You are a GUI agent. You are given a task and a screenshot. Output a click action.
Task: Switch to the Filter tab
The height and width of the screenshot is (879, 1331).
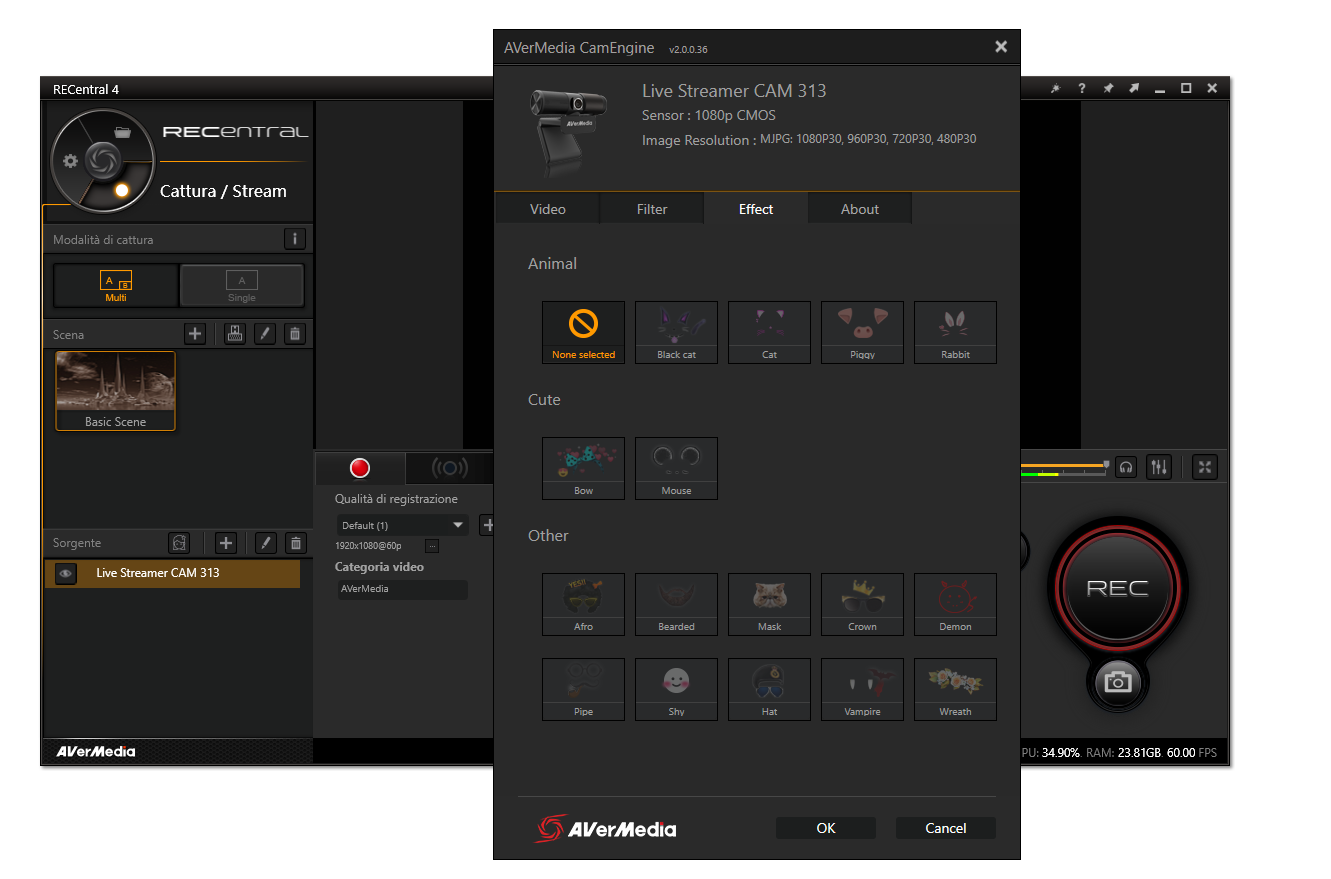652,209
